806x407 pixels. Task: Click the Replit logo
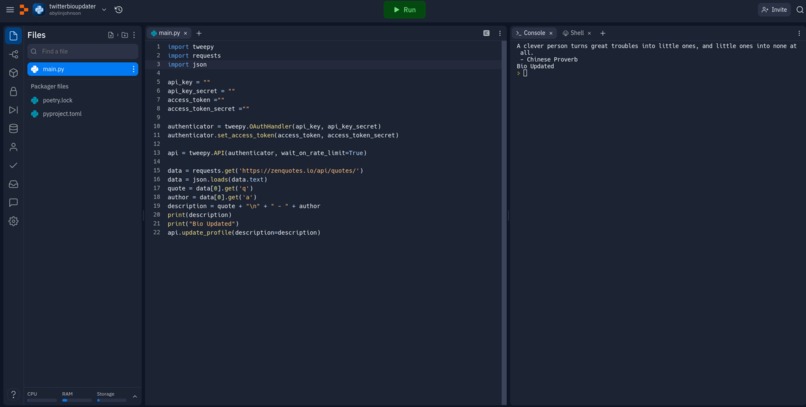[24, 10]
